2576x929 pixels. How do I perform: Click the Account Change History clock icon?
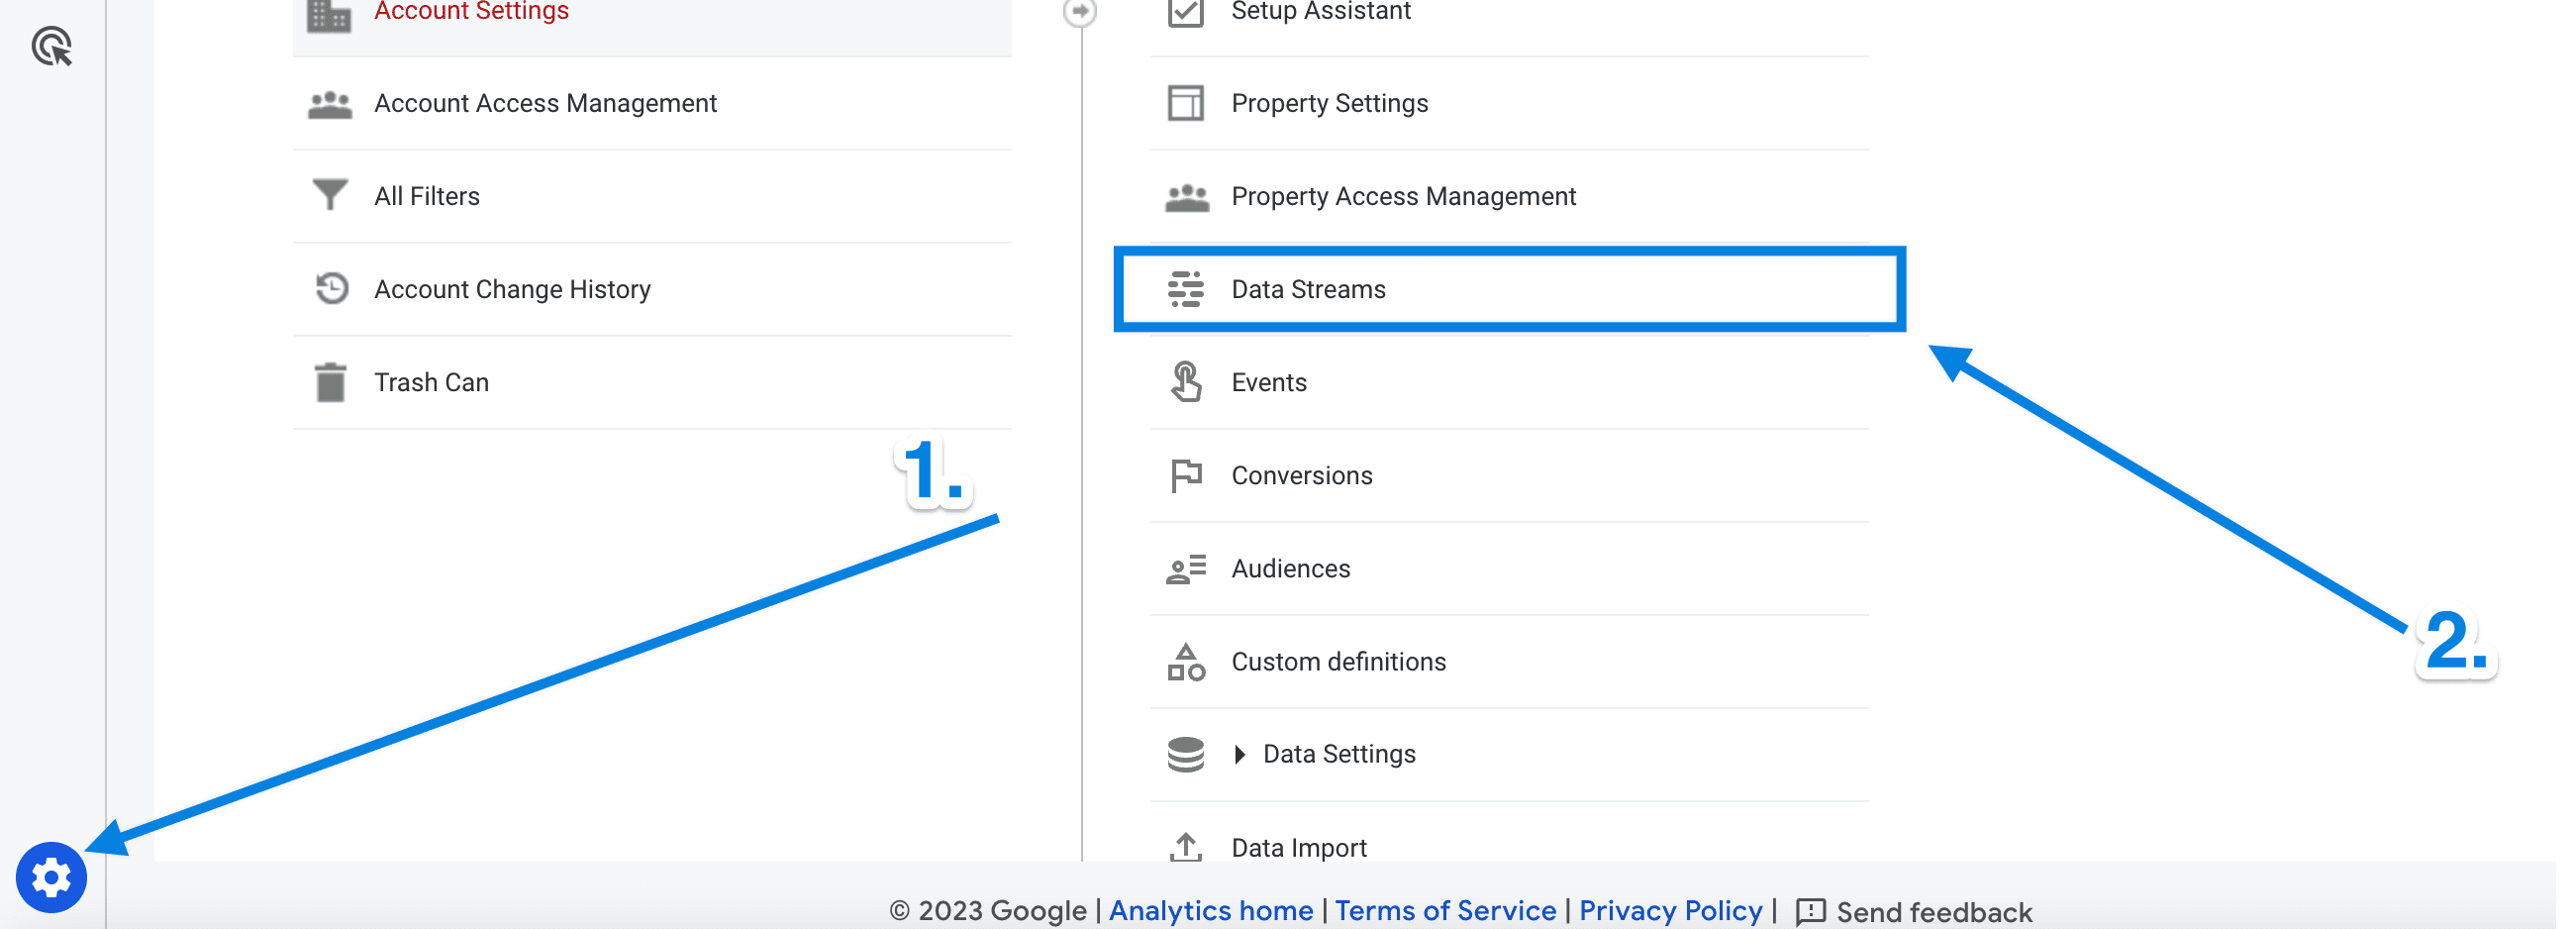(x=331, y=288)
